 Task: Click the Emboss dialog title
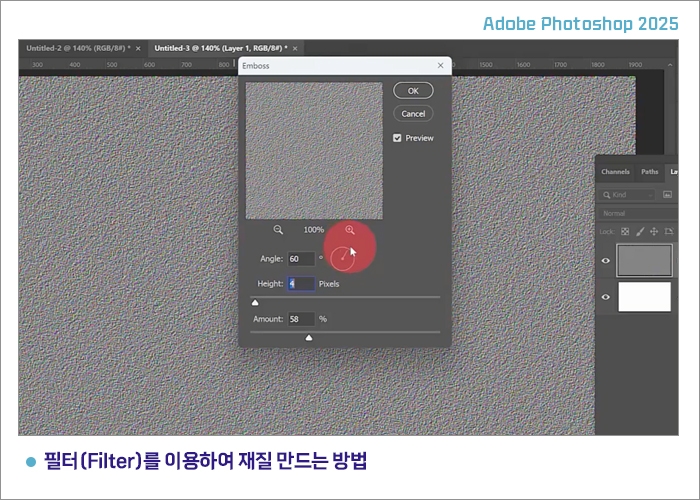tap(256, 66)
